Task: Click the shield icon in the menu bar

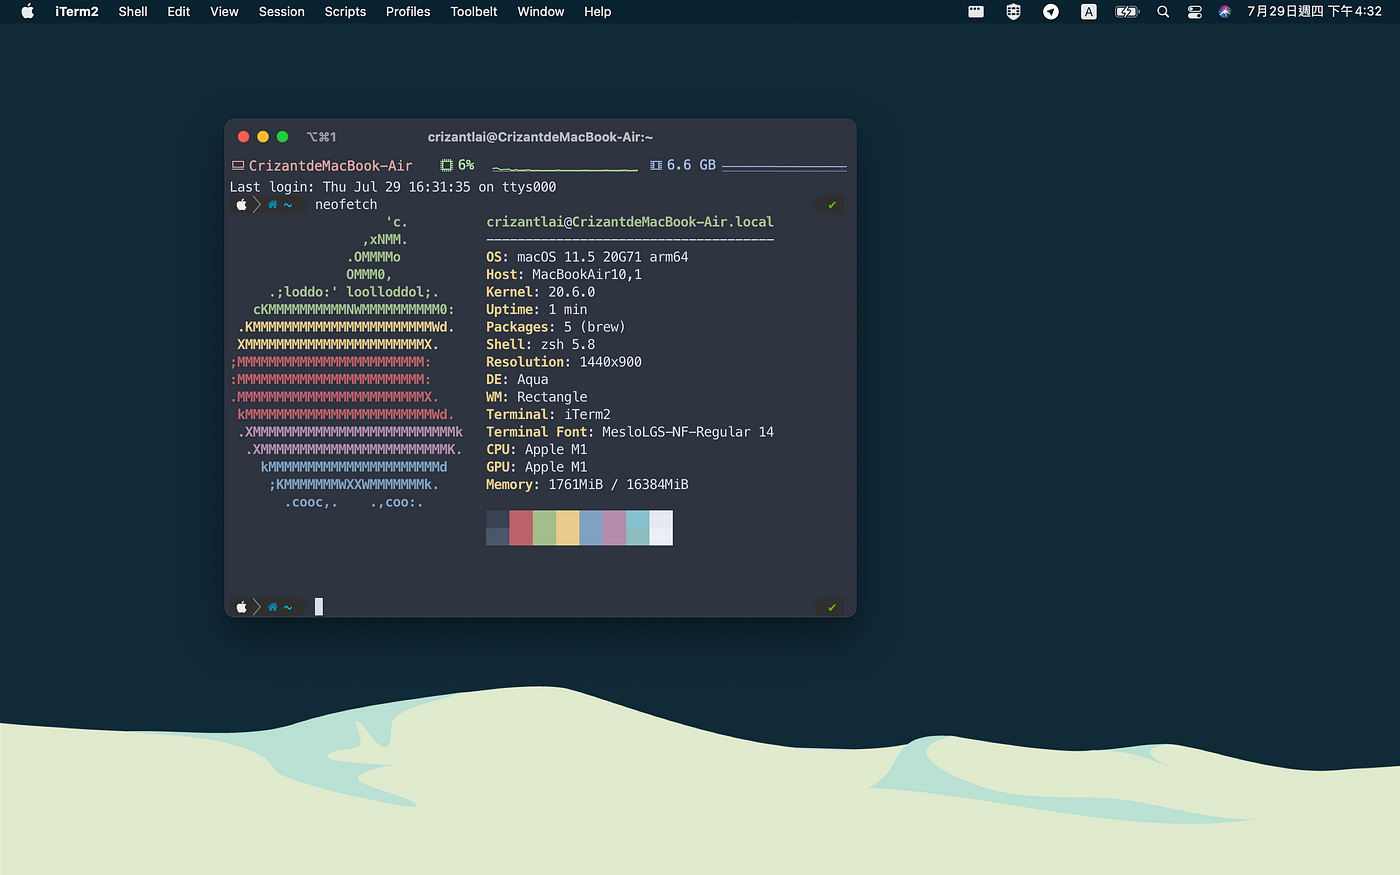Action: point(1013,12)
